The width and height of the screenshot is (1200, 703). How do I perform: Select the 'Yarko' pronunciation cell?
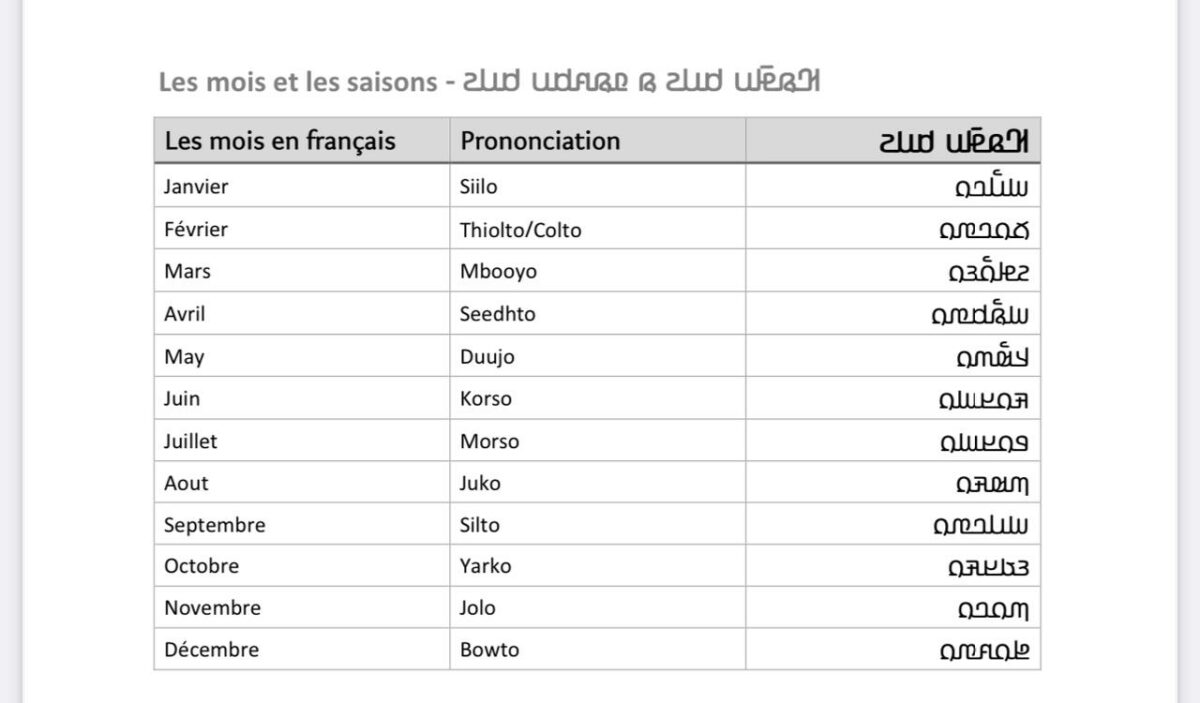pyautogui.click(x=486, y=566)
